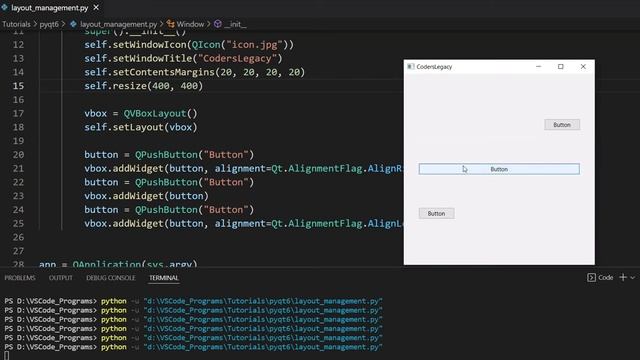Maximize the CodersLegacy window

pyautogui.click(x=561, y=67)
